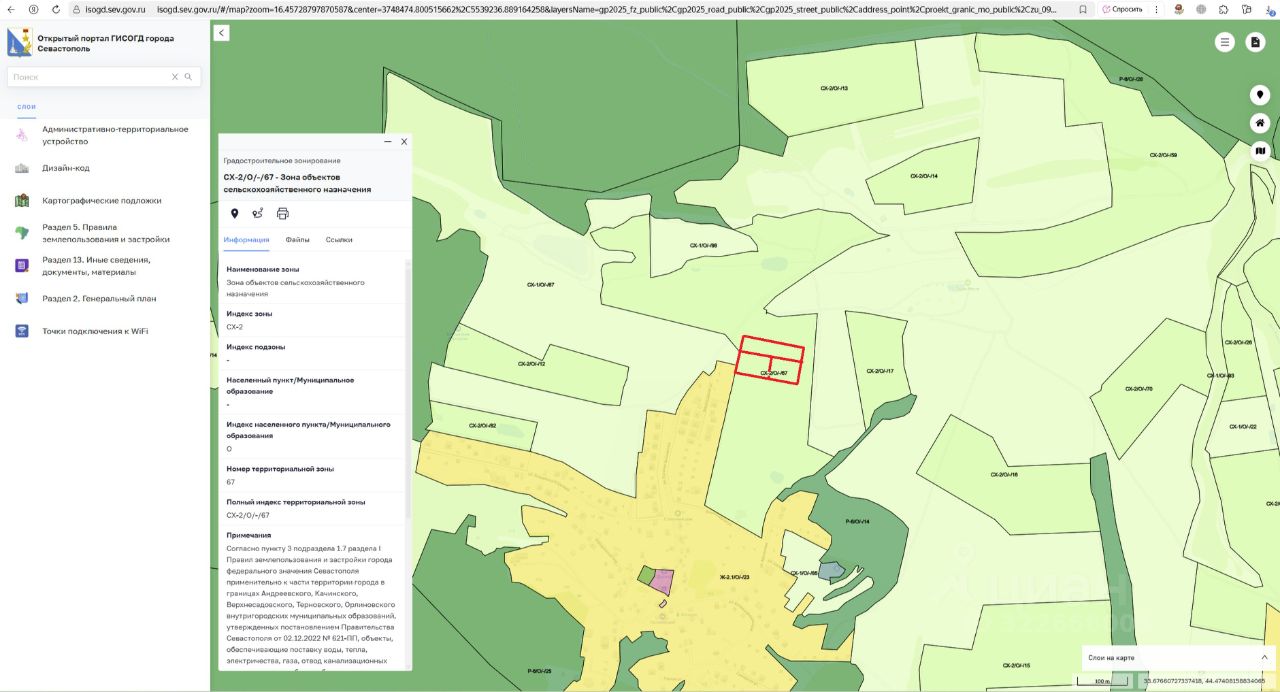Click the 'Спросить' browser button
The width and height of the screenshot is (1280, 692).
(x=1122, y=9)
